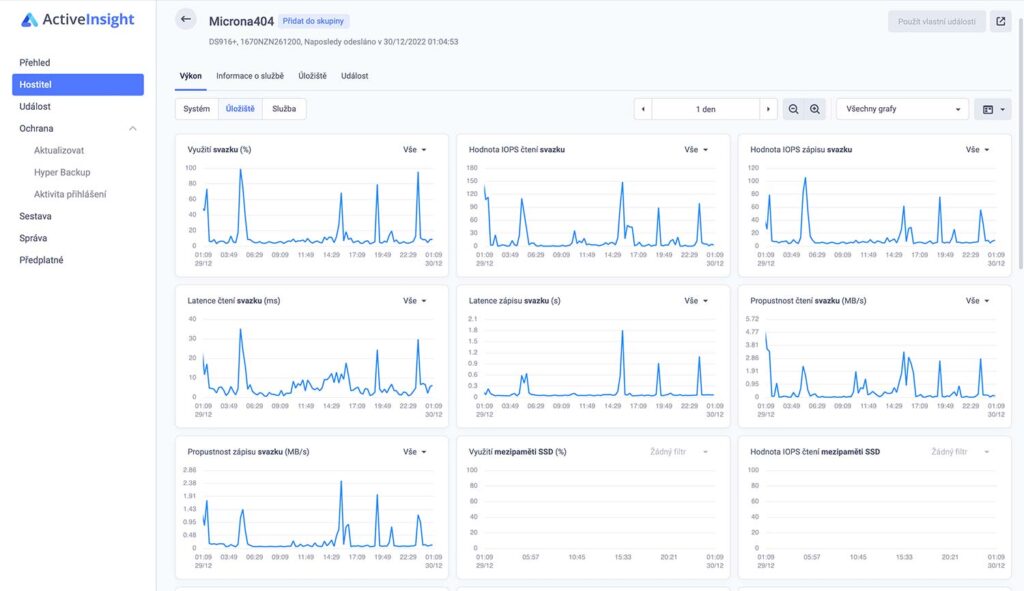
Task: Open Vše filter for Latence čtení svazku
Action: (414, 300)
